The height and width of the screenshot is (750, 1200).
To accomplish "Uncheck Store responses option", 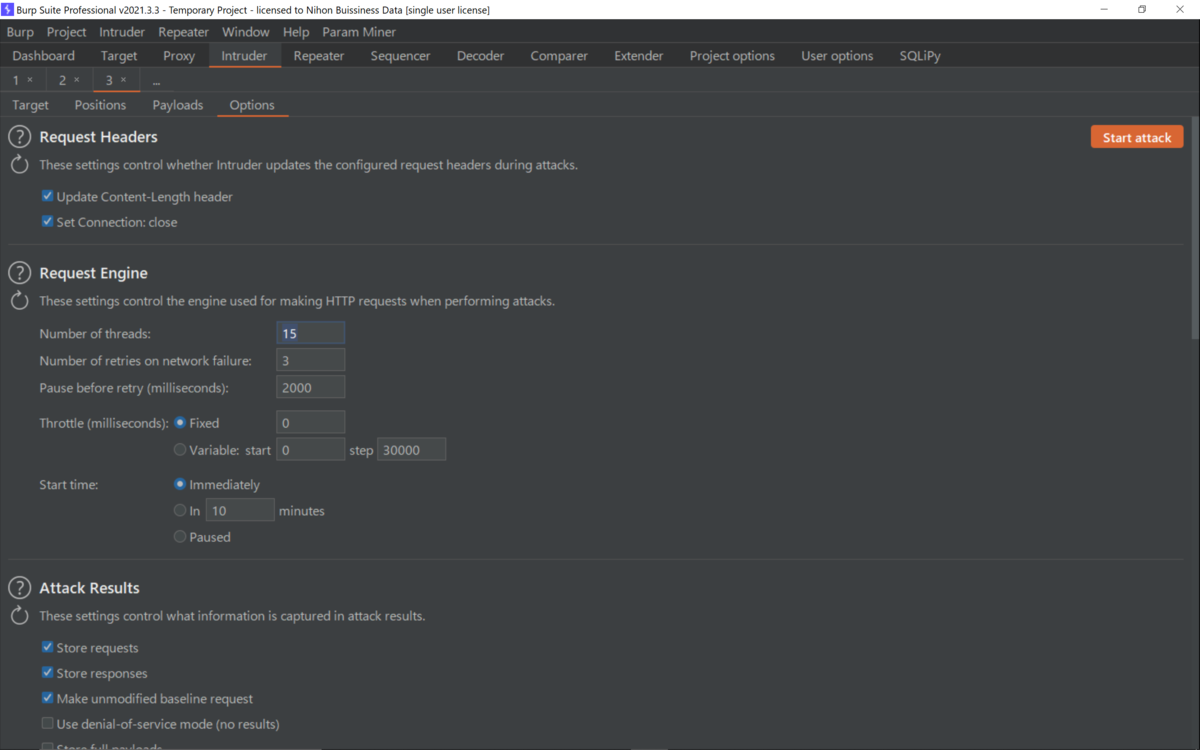I will coord(47,673).
